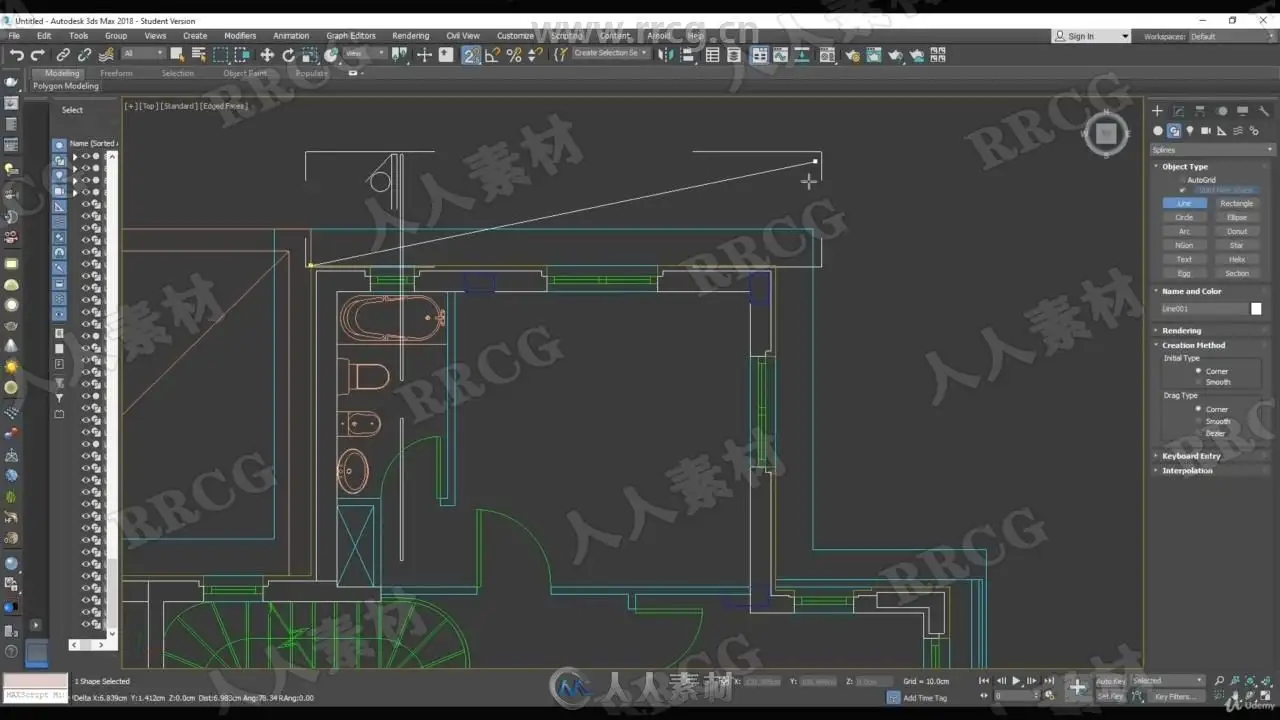Toggle the Percent Snap icon
This screenshot has height=720, width=1280.
(x=514, y=55)
